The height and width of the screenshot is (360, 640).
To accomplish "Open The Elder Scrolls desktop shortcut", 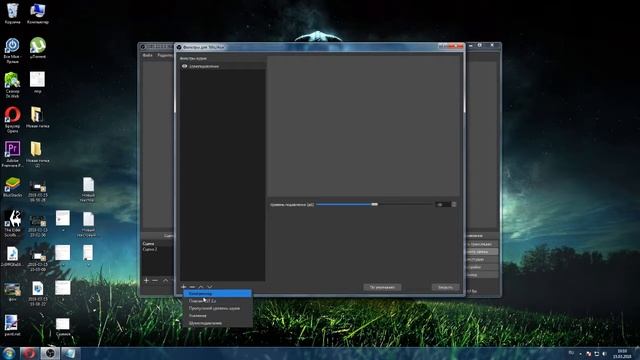I will (12, 223).
